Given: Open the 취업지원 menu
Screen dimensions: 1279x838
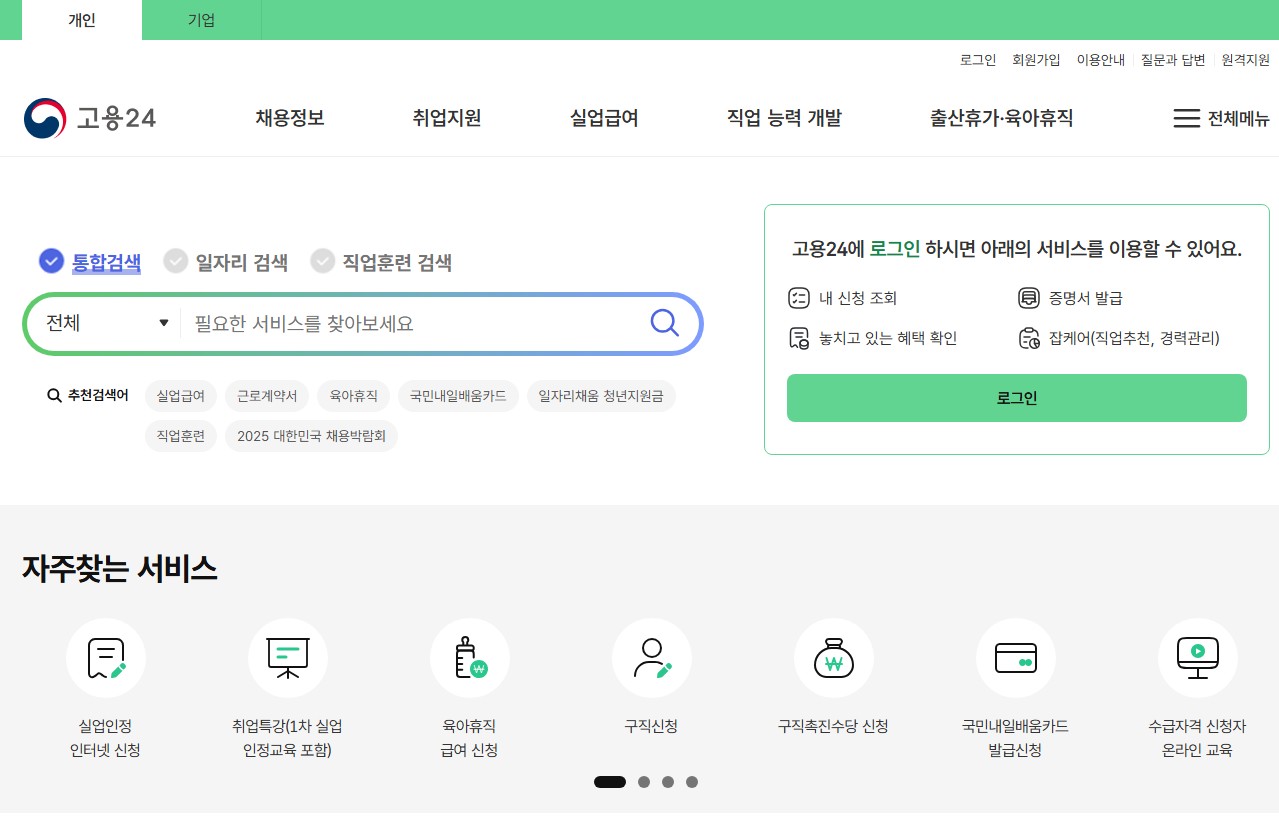Looking at the screenshot, I should (x=447, y=118).
